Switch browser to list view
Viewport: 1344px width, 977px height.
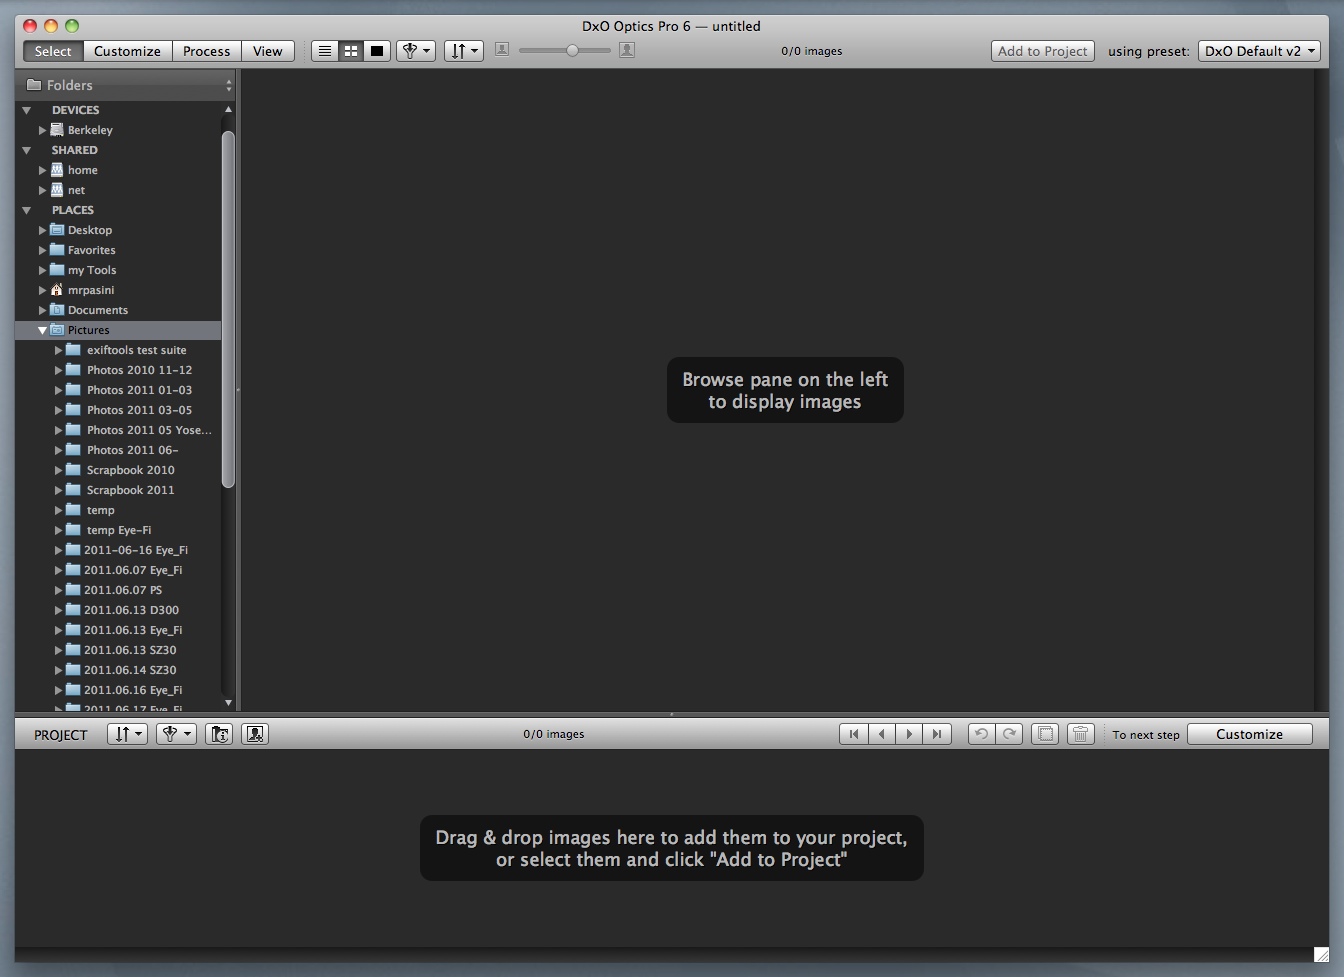click(x=325, y=51)
